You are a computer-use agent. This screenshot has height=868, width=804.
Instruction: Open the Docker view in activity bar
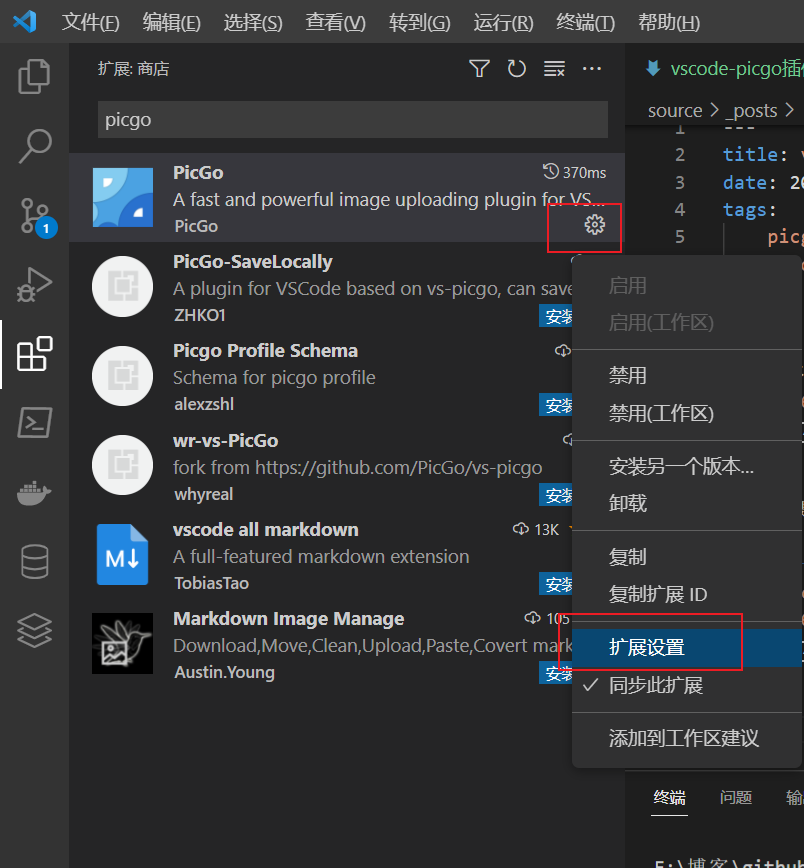pos(34,493)
